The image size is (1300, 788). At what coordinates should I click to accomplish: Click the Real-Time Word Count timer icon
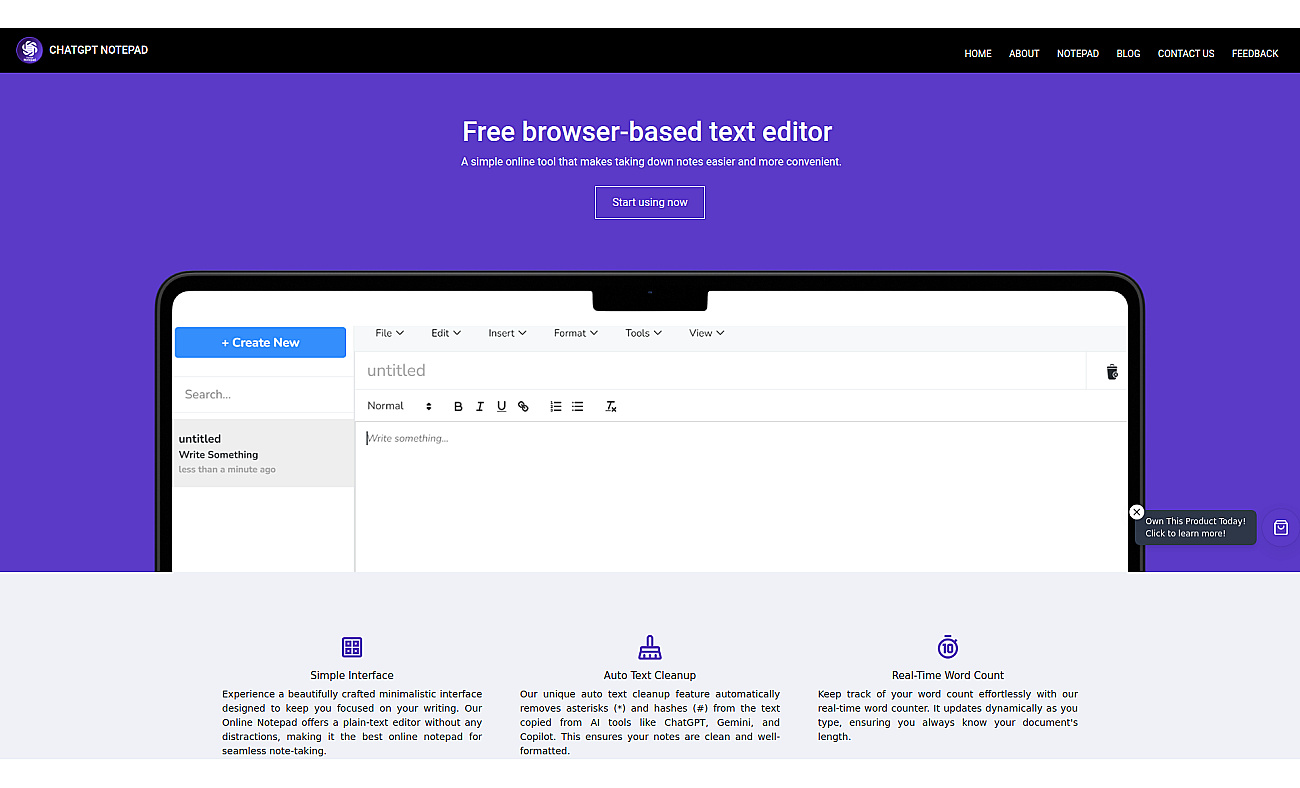coord(948,647)
